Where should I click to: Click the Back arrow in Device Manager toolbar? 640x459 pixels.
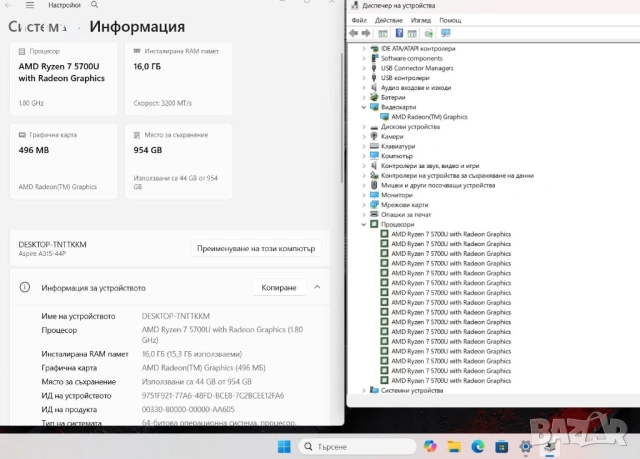click(353, 33)
